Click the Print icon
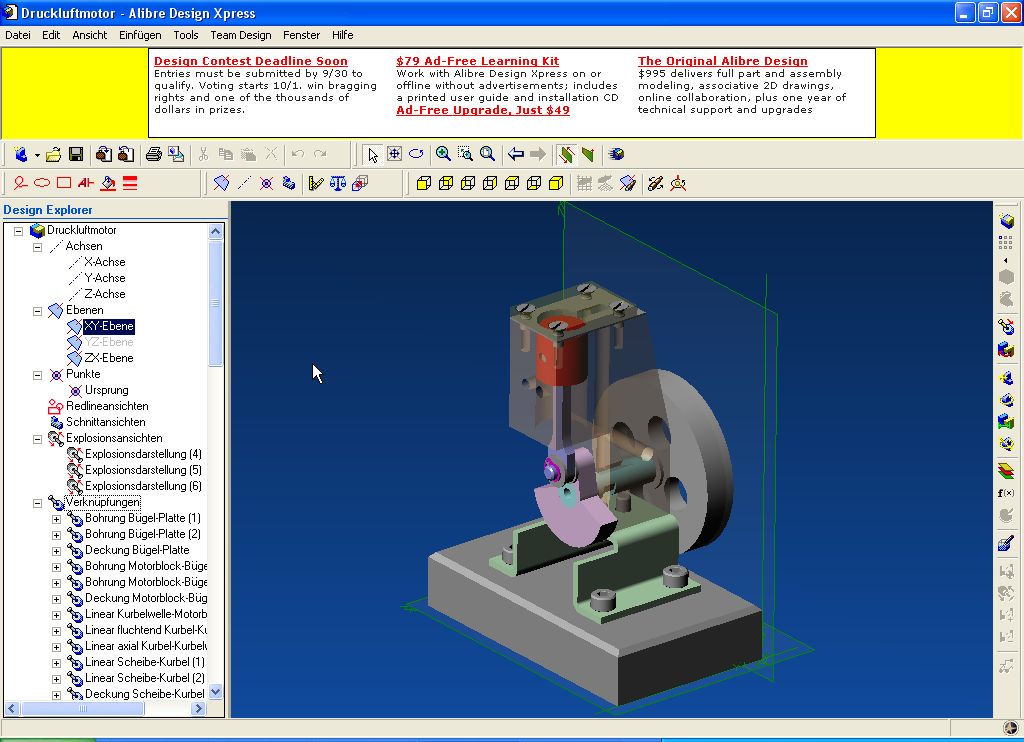Image resolution: width=1024 pixels, height=742 pixels. 153,154
